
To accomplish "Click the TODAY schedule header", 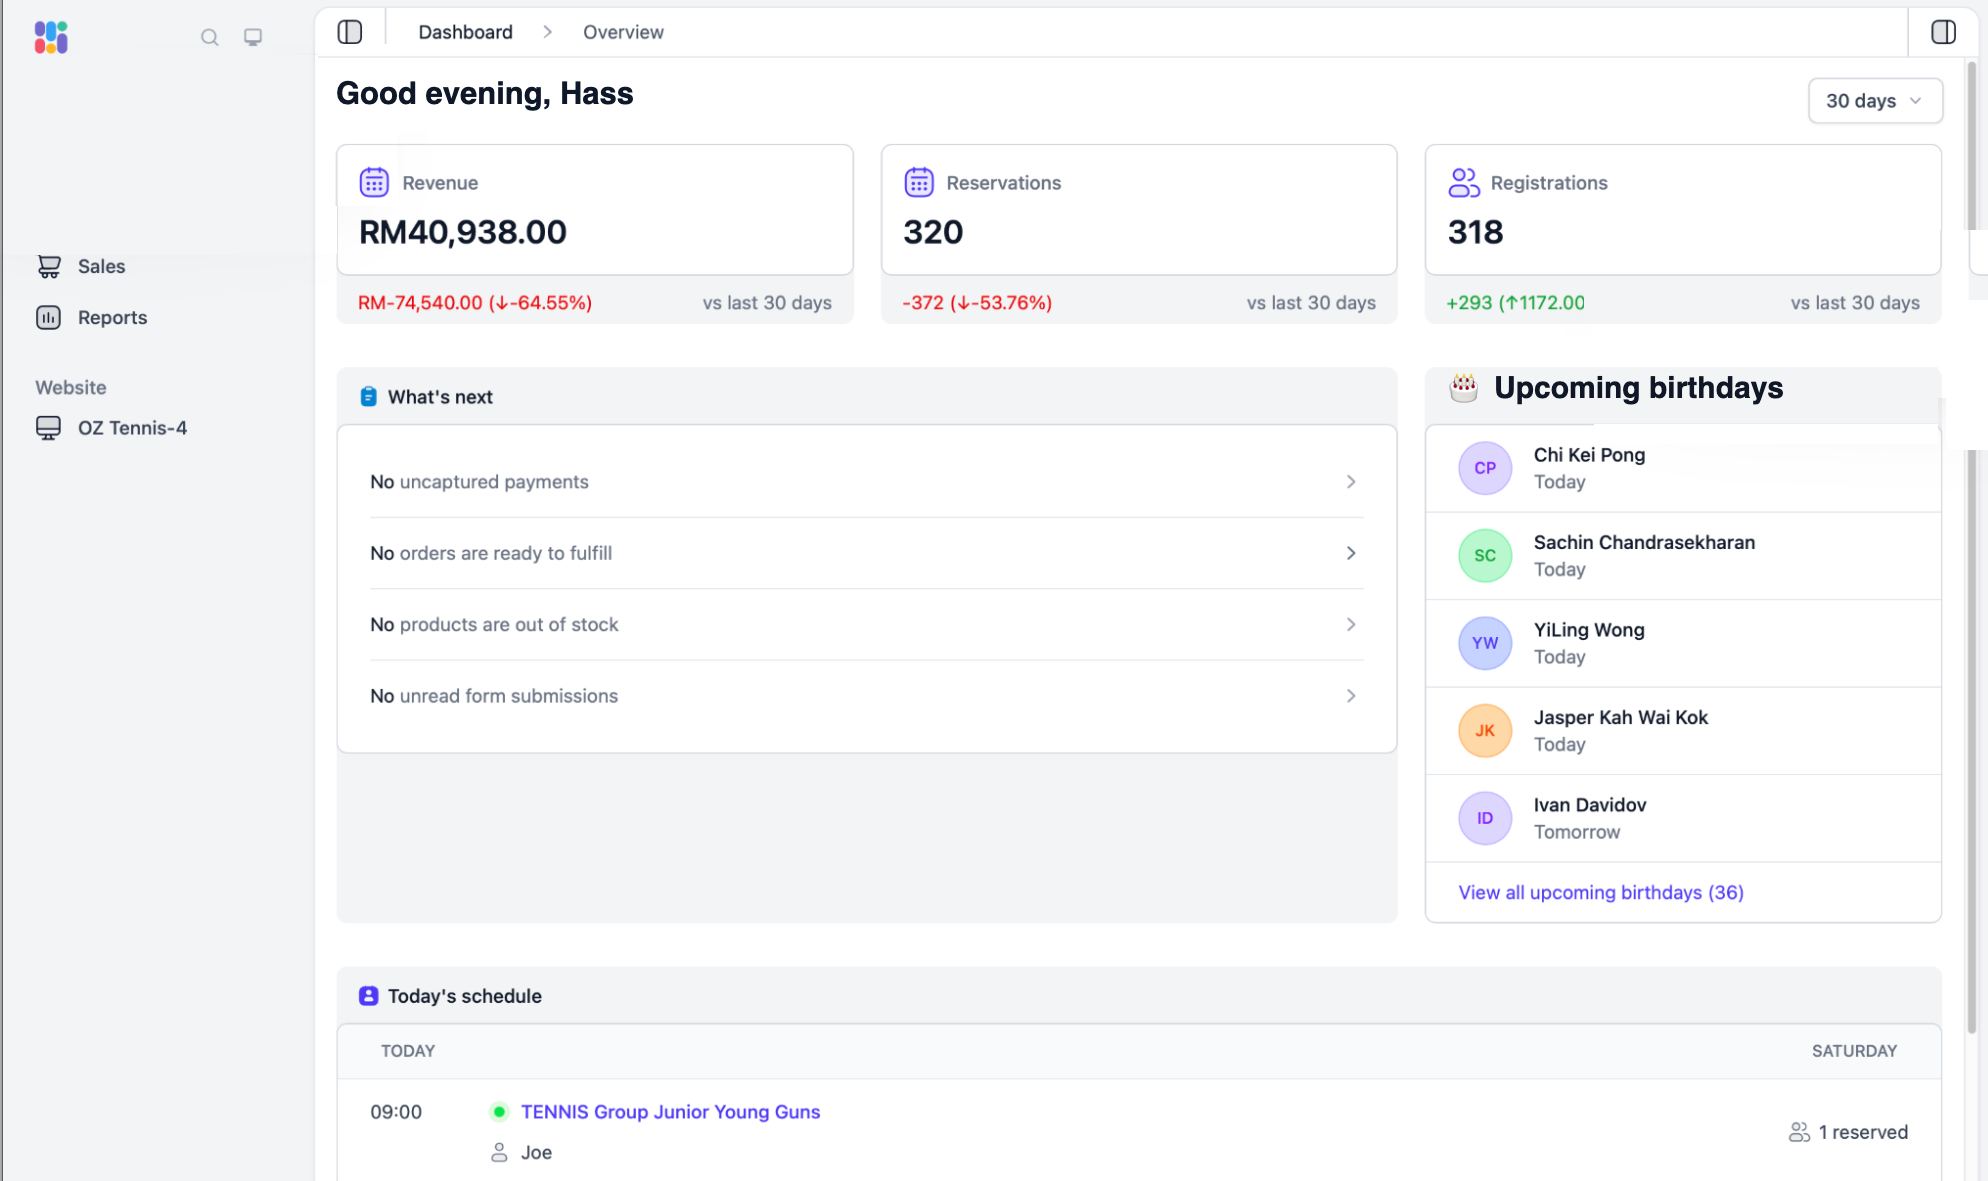I will point(408,1051).
